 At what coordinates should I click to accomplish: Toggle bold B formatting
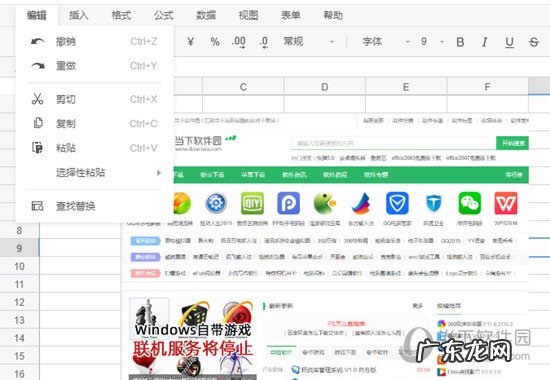[x=460, y=42]
